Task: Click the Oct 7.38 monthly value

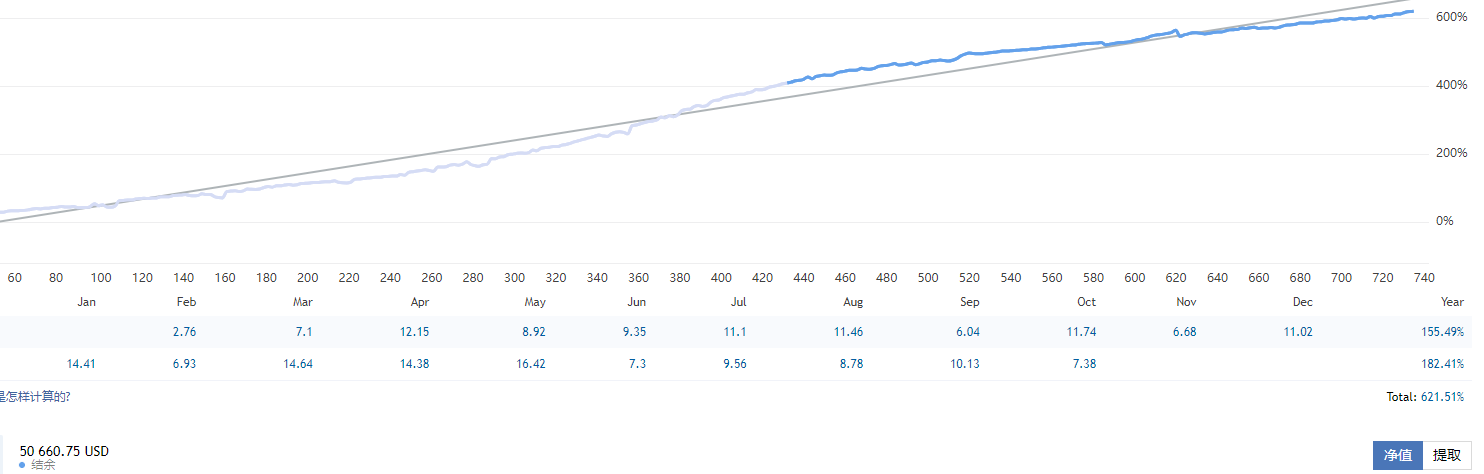Action: [x=1083, y=364]
